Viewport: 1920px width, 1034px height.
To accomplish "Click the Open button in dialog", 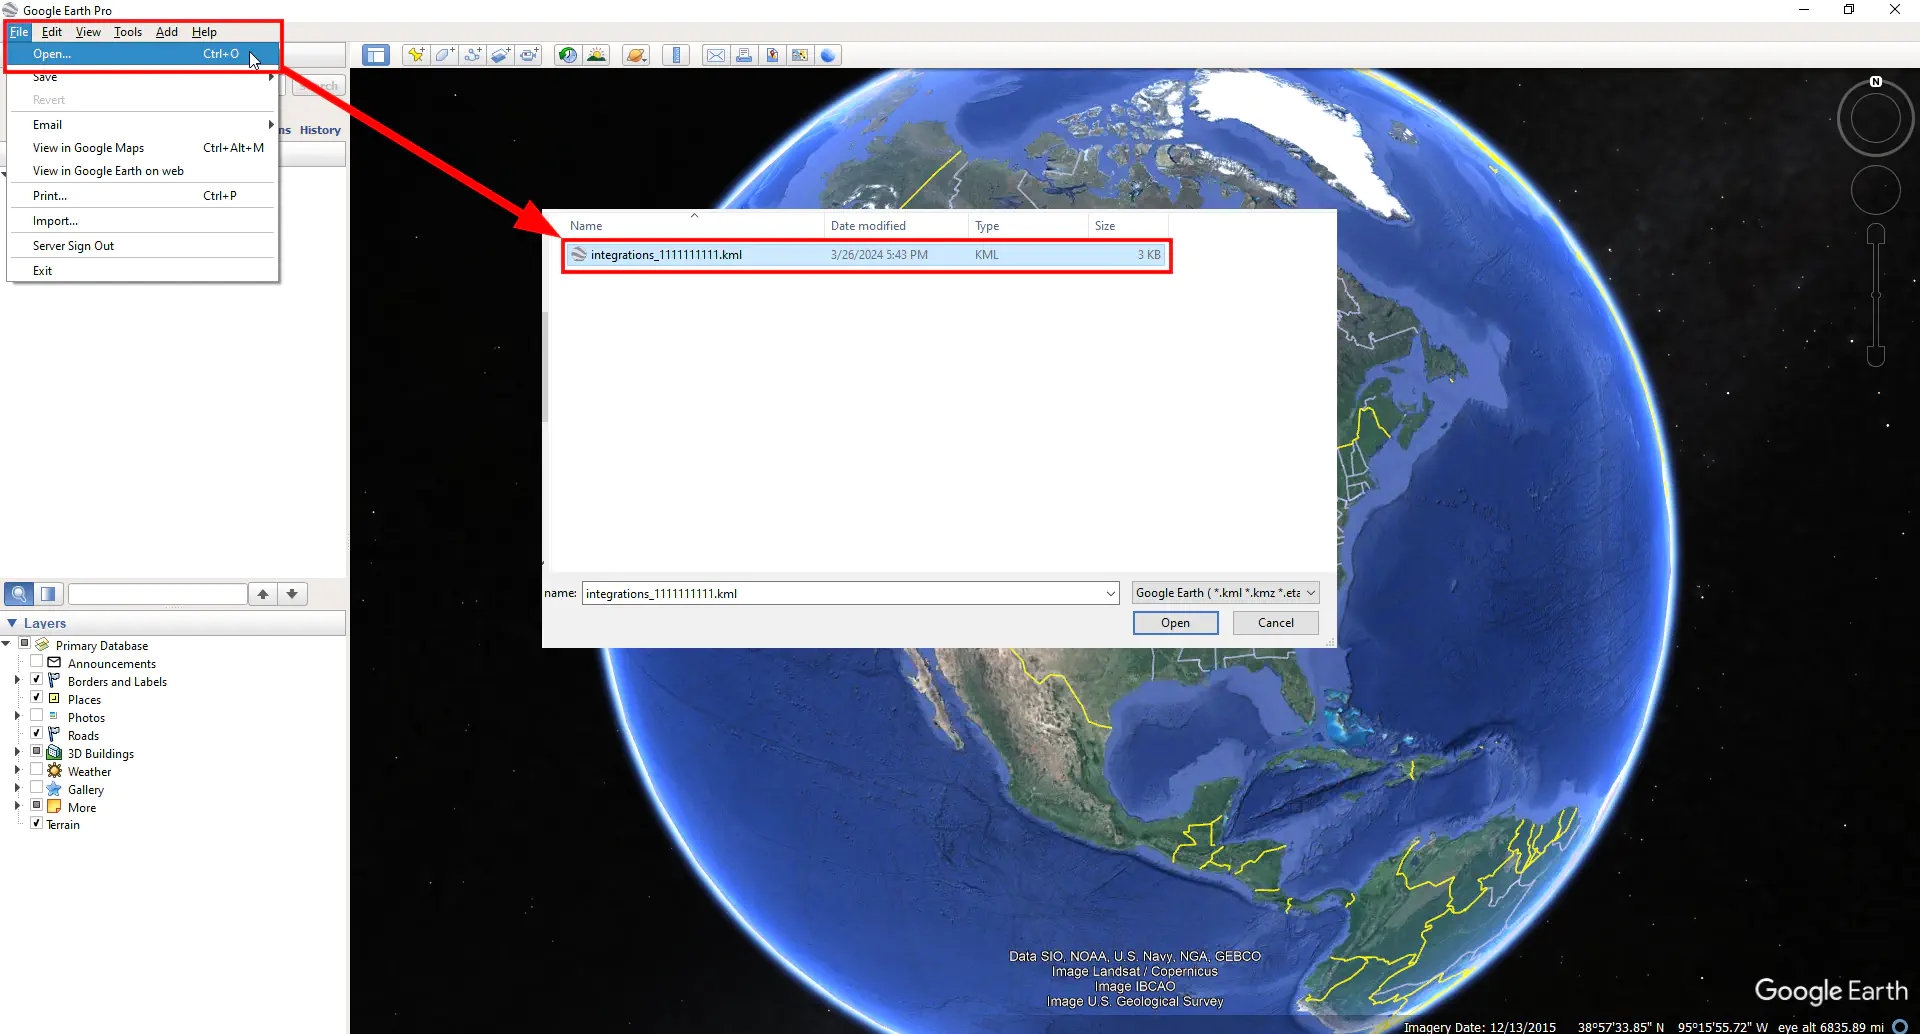I will pos(1176,623).
